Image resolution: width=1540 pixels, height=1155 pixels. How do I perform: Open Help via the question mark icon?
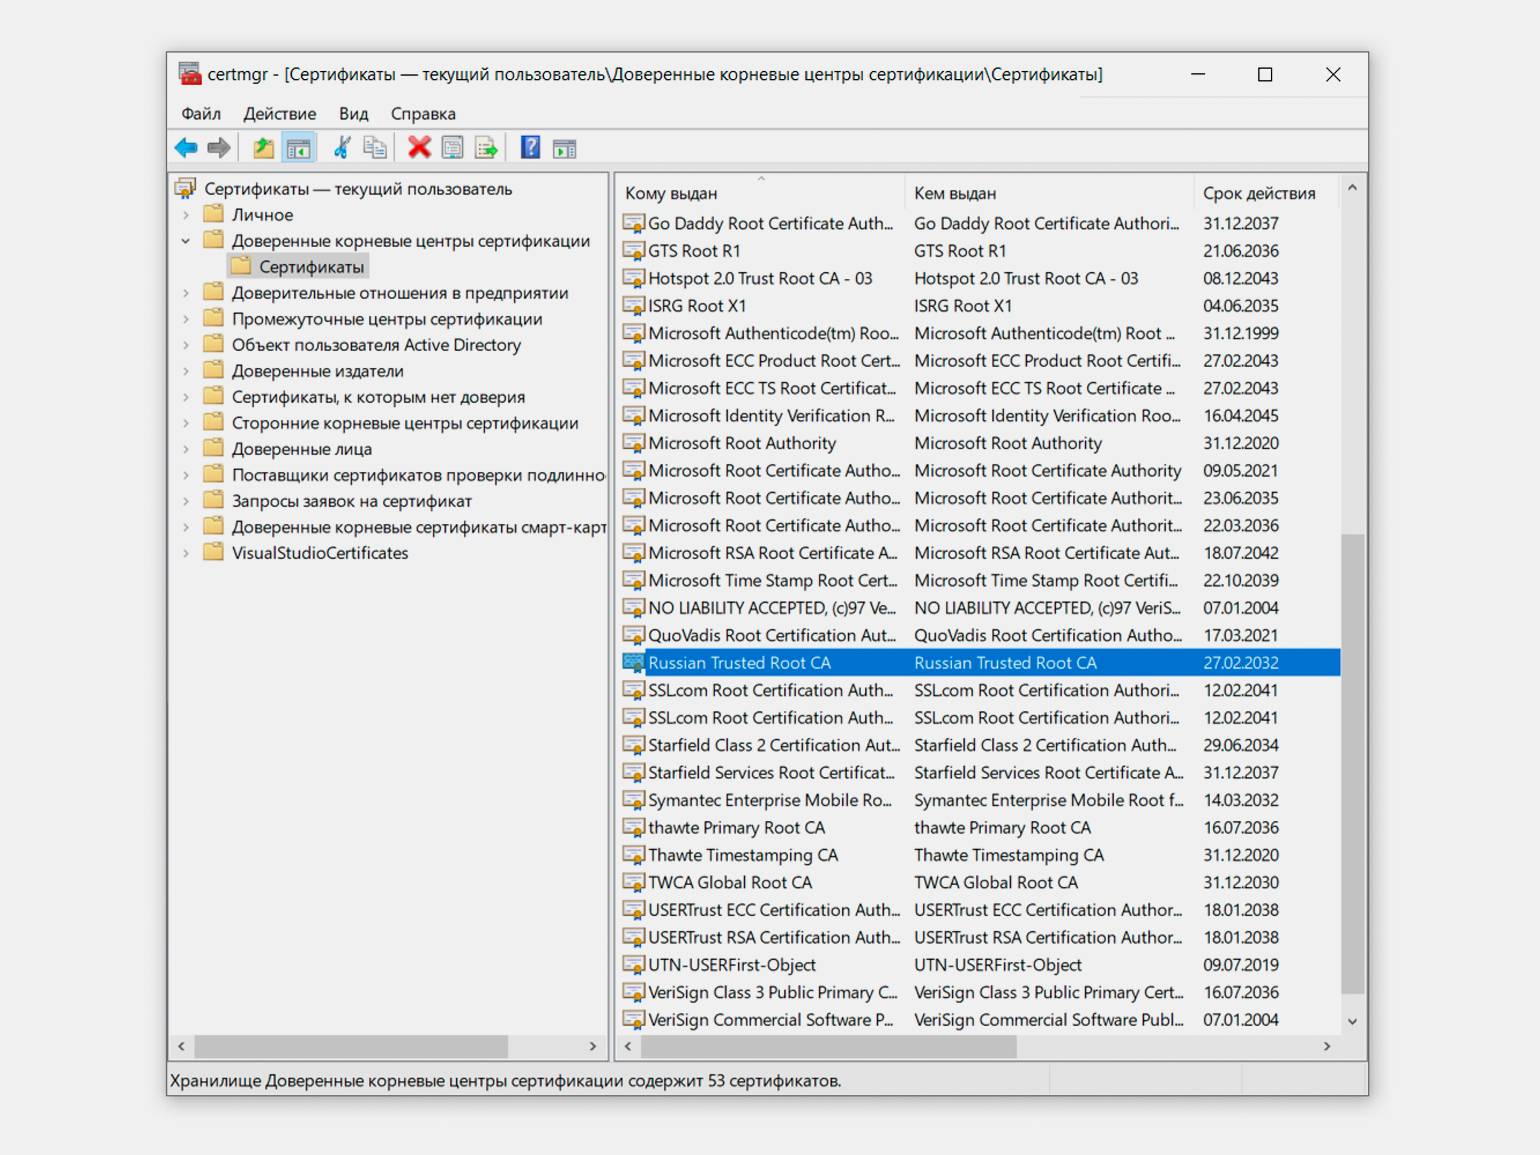pyautogui.click(x=531, y=148)
